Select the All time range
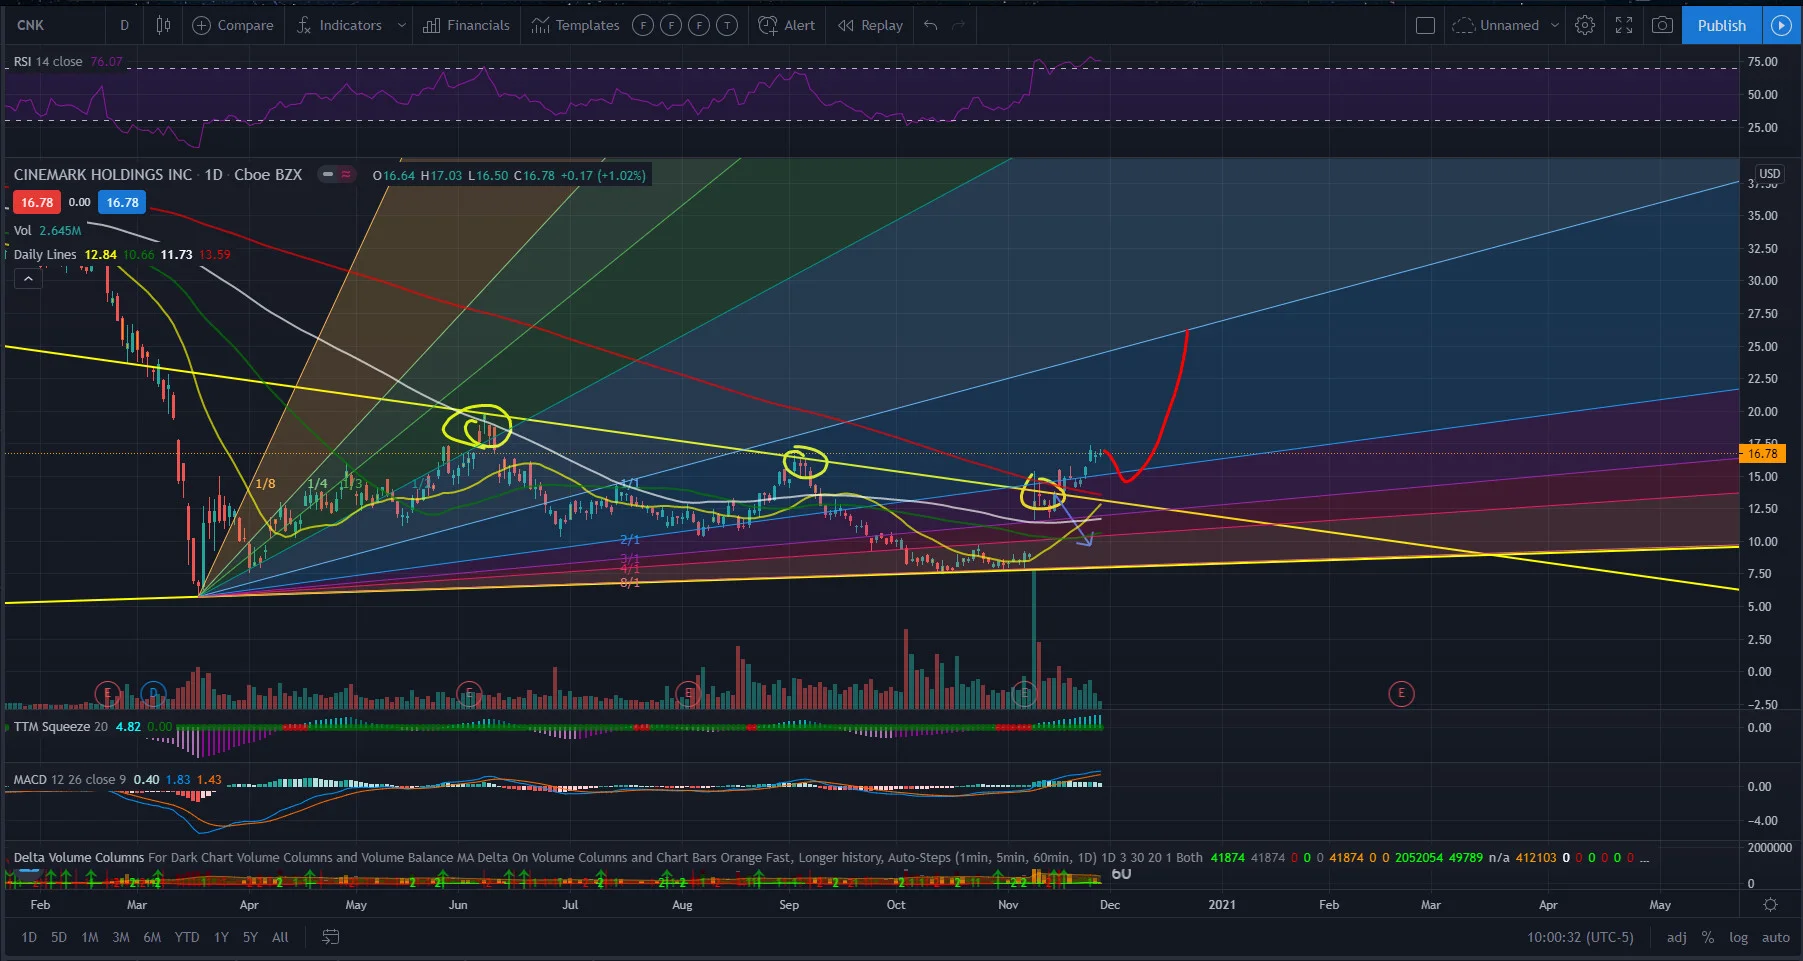This screenshot has height=961, width=1803. [280, 937]
